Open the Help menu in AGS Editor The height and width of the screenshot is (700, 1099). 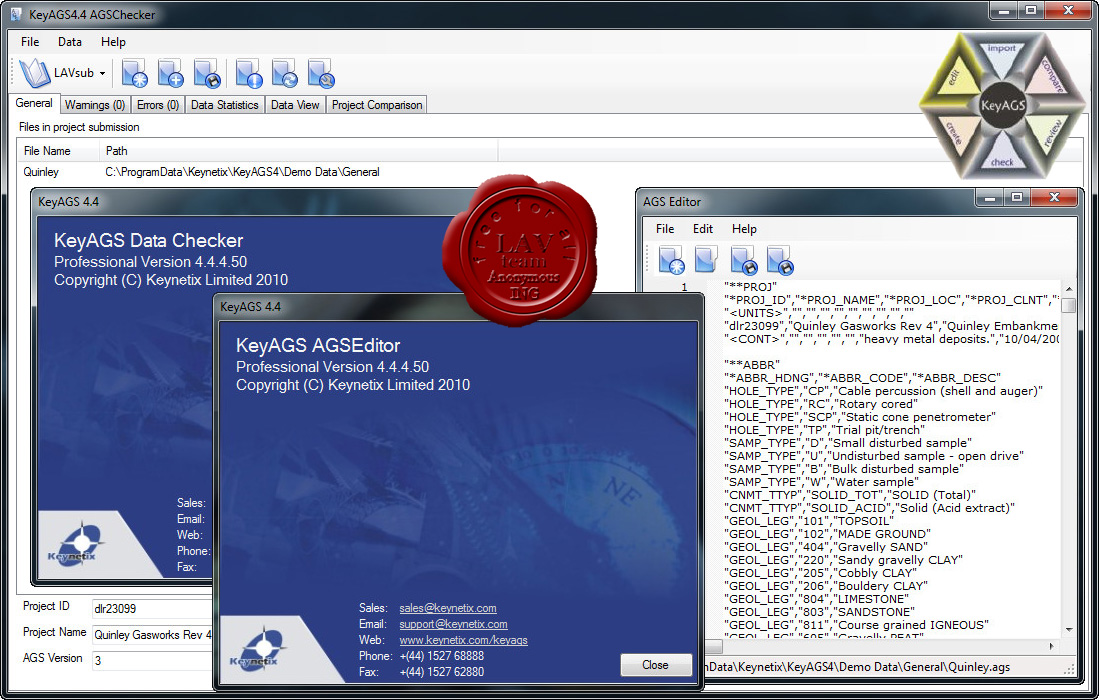tap(744, 229)
